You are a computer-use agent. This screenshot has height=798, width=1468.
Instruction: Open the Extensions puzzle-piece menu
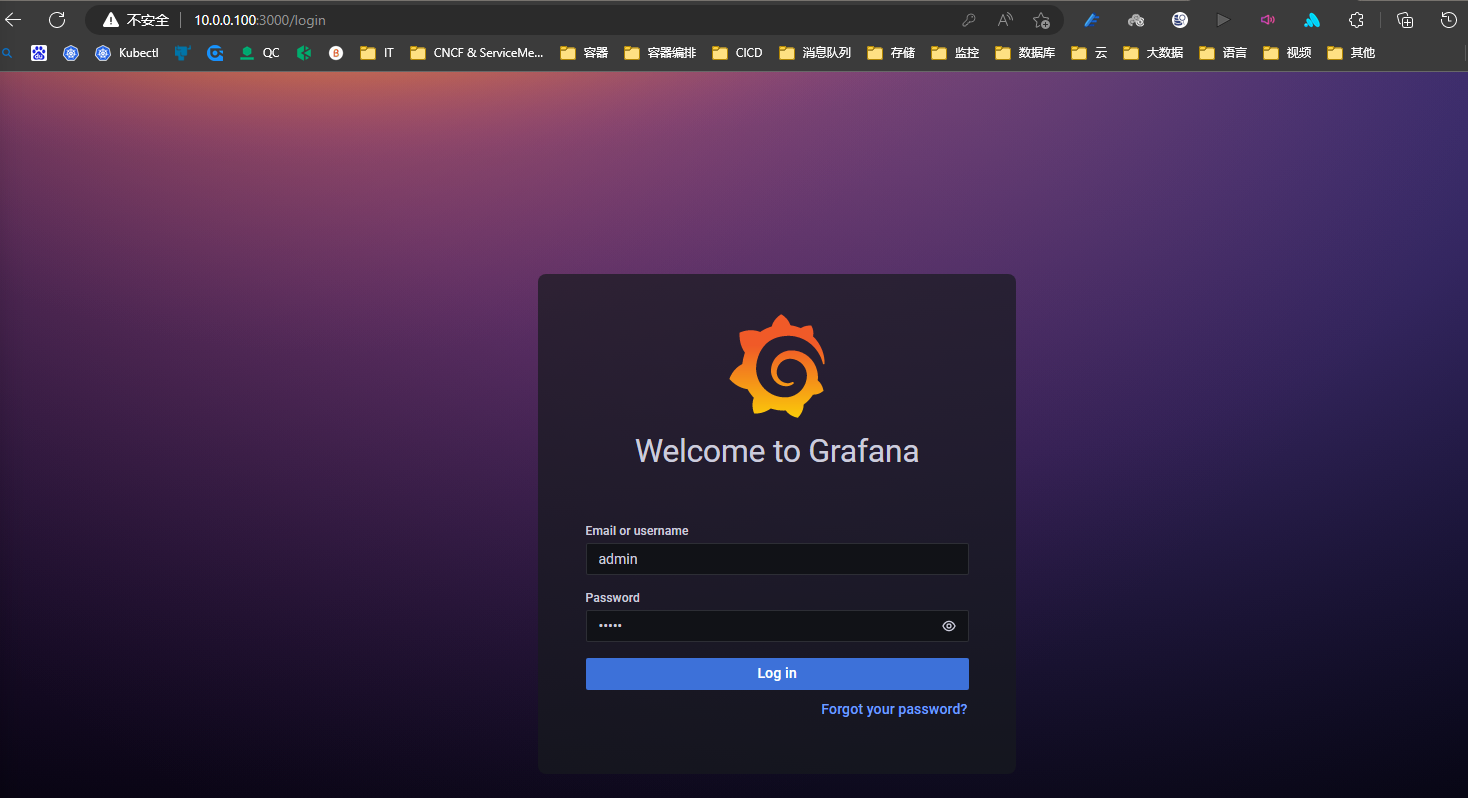pos(1356,20)
